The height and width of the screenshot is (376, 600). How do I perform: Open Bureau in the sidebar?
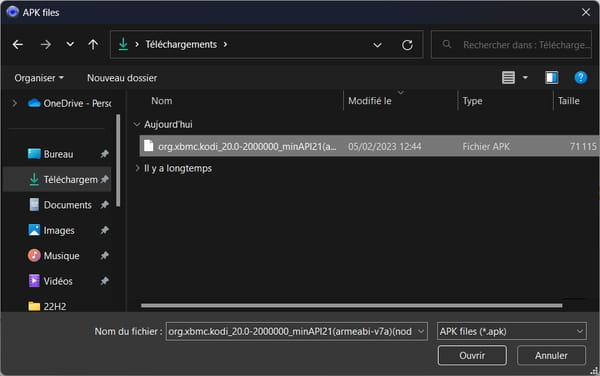point(57,154)
